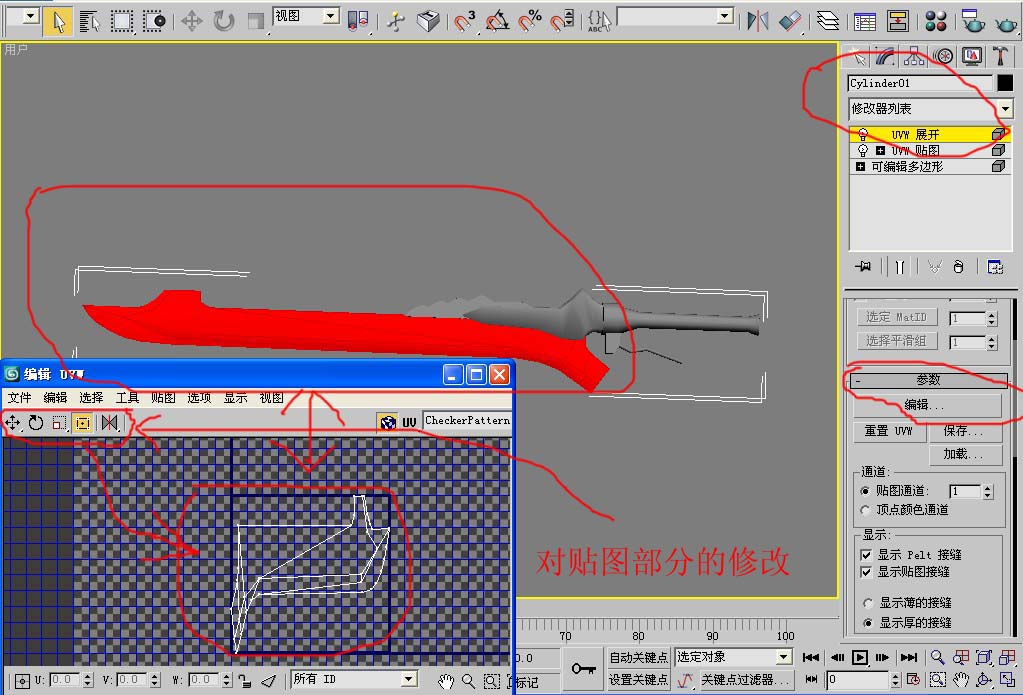This screenshot has width=1023, height=695.
Task: Select the Rotate tool in Edit UVW toolbar
Action: tap(36, 423)
